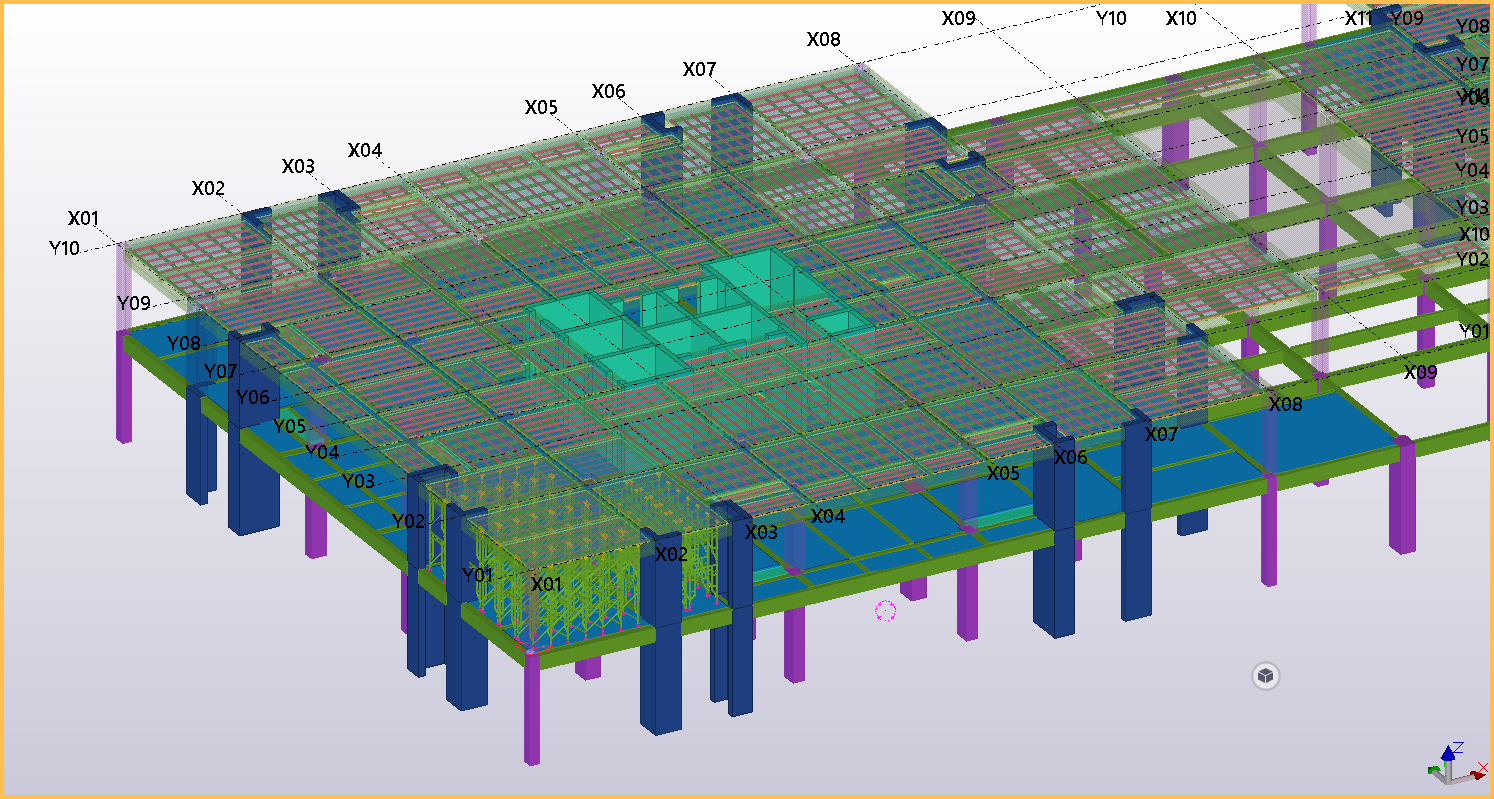
Task: Select the X01 grid label above Y10
Action: click(x=84, y=218)
